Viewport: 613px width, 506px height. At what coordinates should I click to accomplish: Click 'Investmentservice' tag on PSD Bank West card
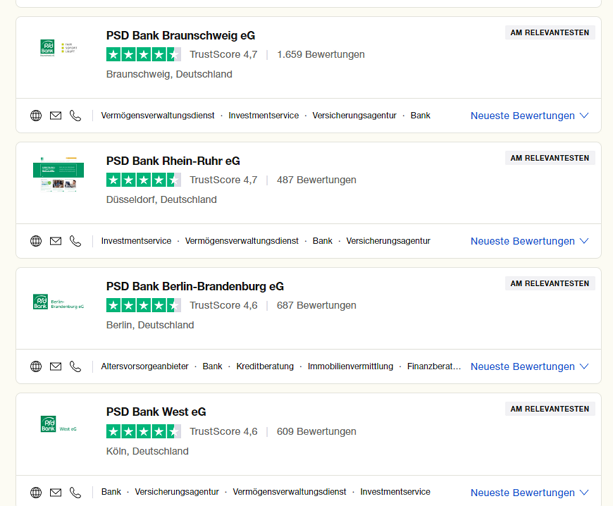[395, 492]
